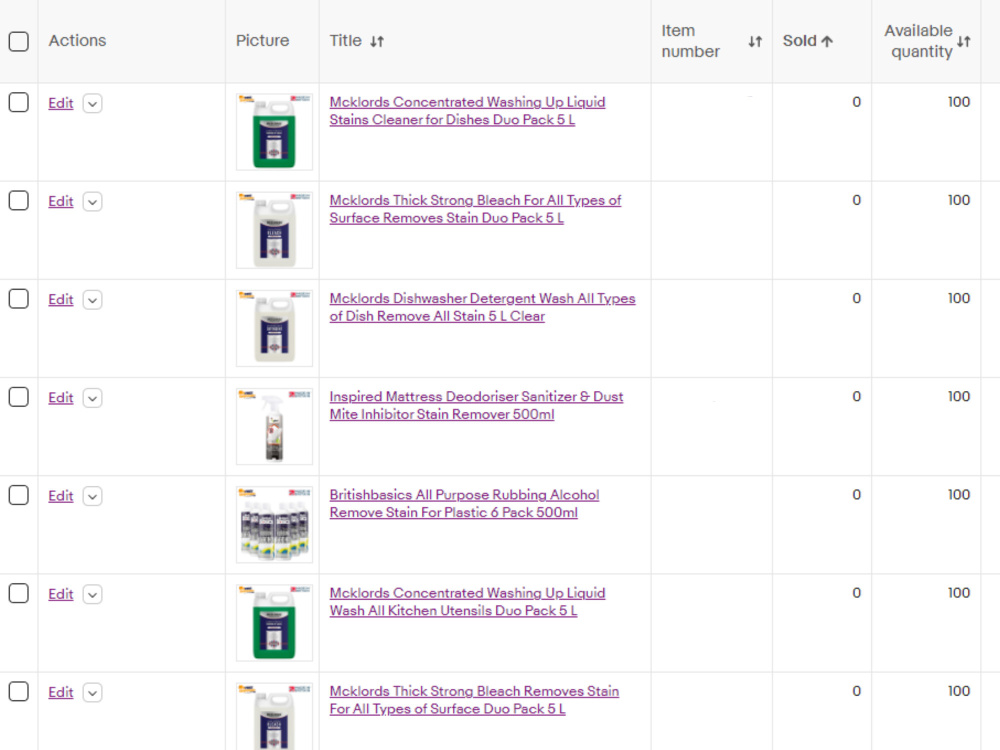Tick the Britishbasics Rubbing Alcohol row checkbox
This screenshot has width=1000, height=750.
click(18, 495)
